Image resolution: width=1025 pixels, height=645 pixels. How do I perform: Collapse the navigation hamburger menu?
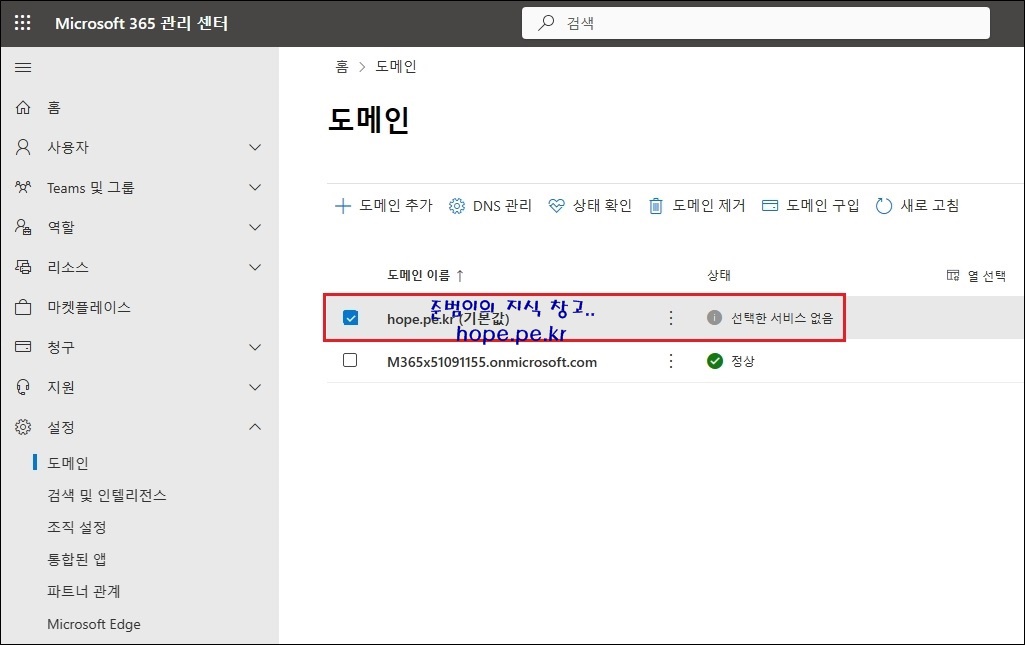[23, 67]
